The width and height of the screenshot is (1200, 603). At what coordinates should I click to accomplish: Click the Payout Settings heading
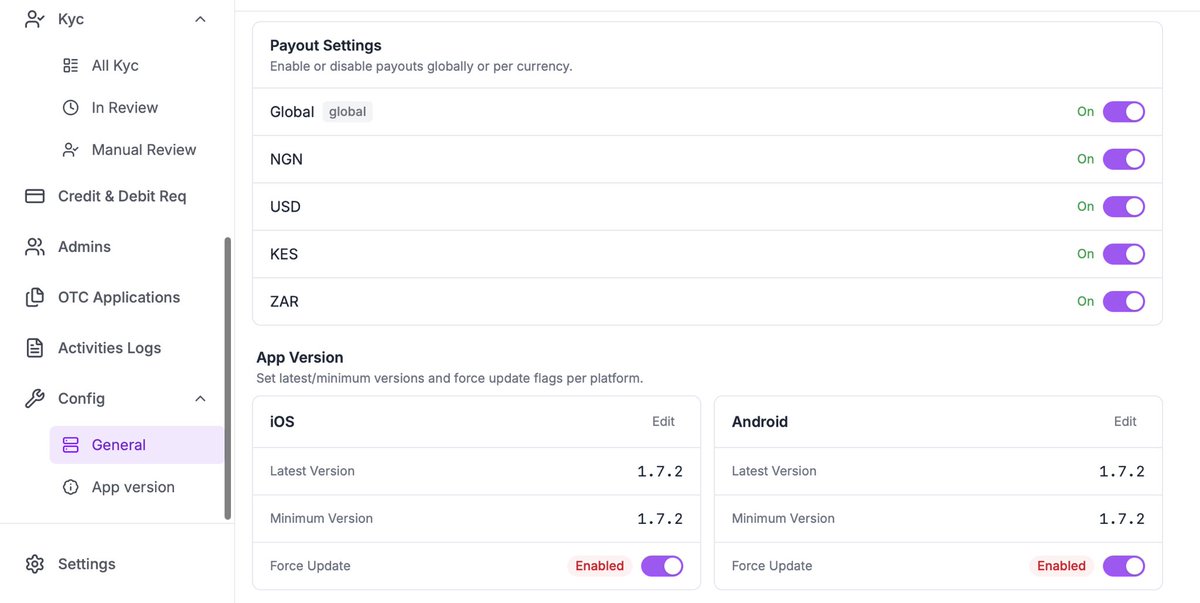[x=326, y=46]
